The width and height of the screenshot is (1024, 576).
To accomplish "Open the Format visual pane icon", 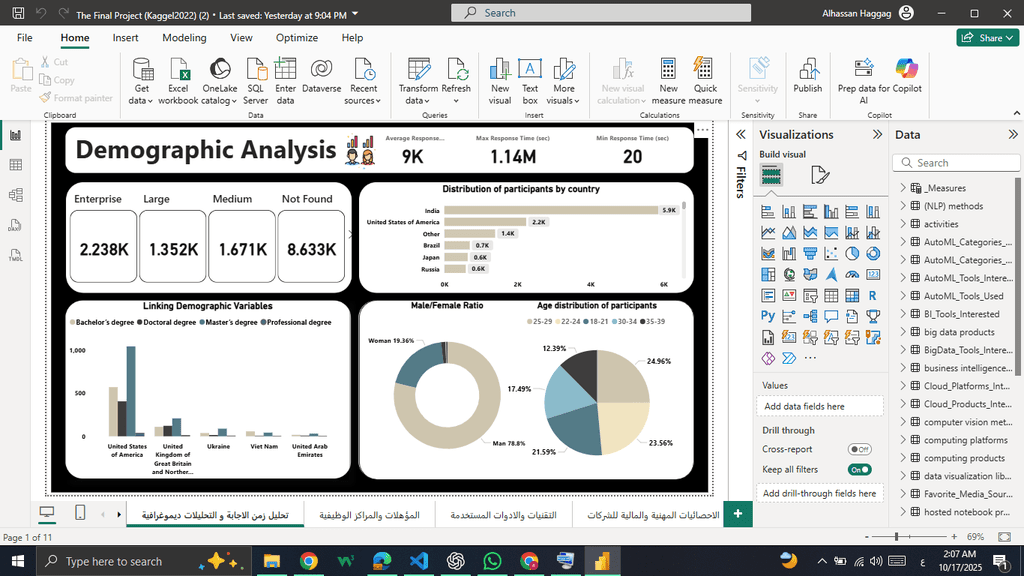I will point(820,176).
